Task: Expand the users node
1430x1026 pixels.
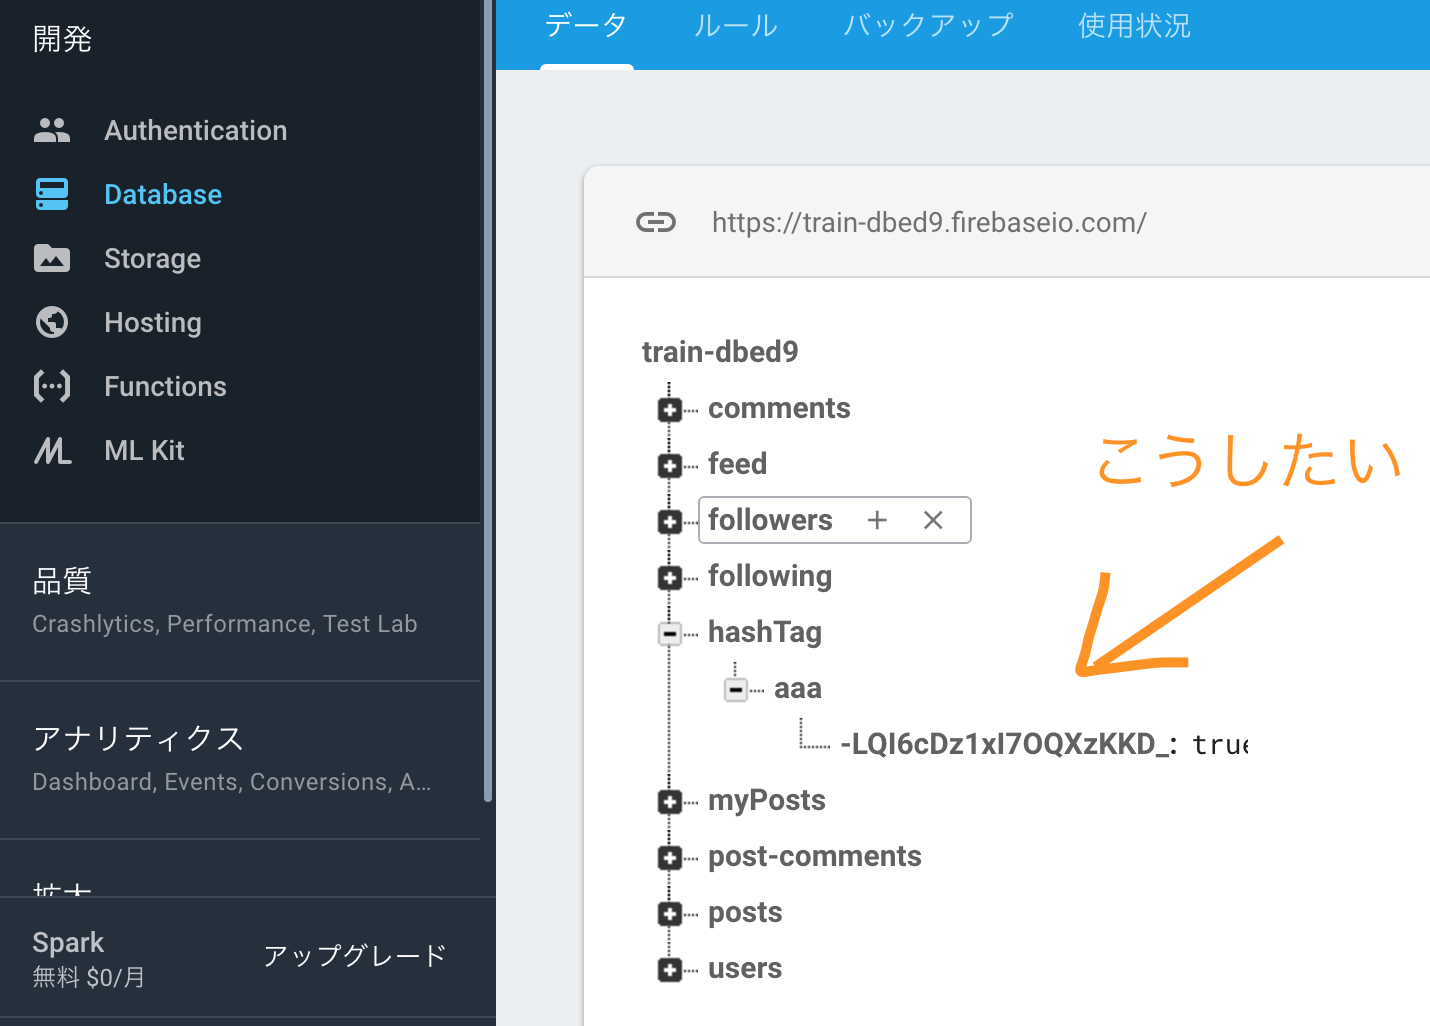Action: click(x=670, y=969)
